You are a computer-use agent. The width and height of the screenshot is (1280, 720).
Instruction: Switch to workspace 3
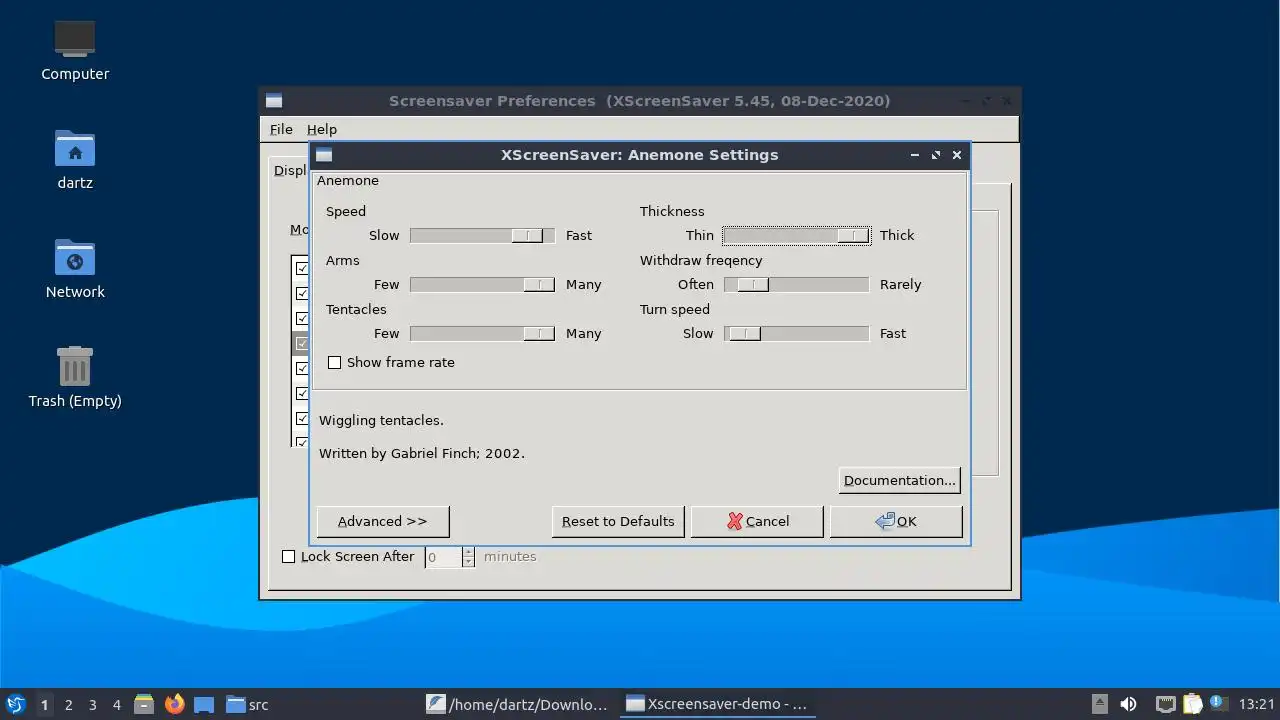(92, 704)
